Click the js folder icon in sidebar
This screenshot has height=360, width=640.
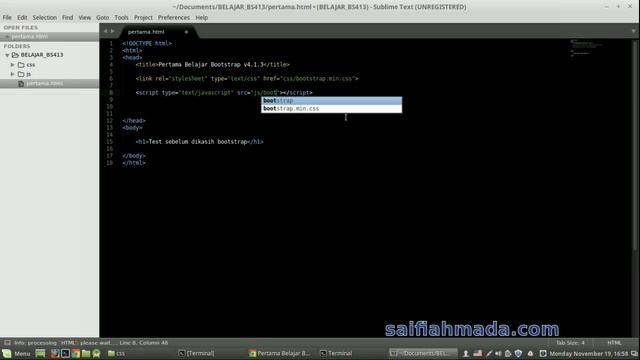21,74
